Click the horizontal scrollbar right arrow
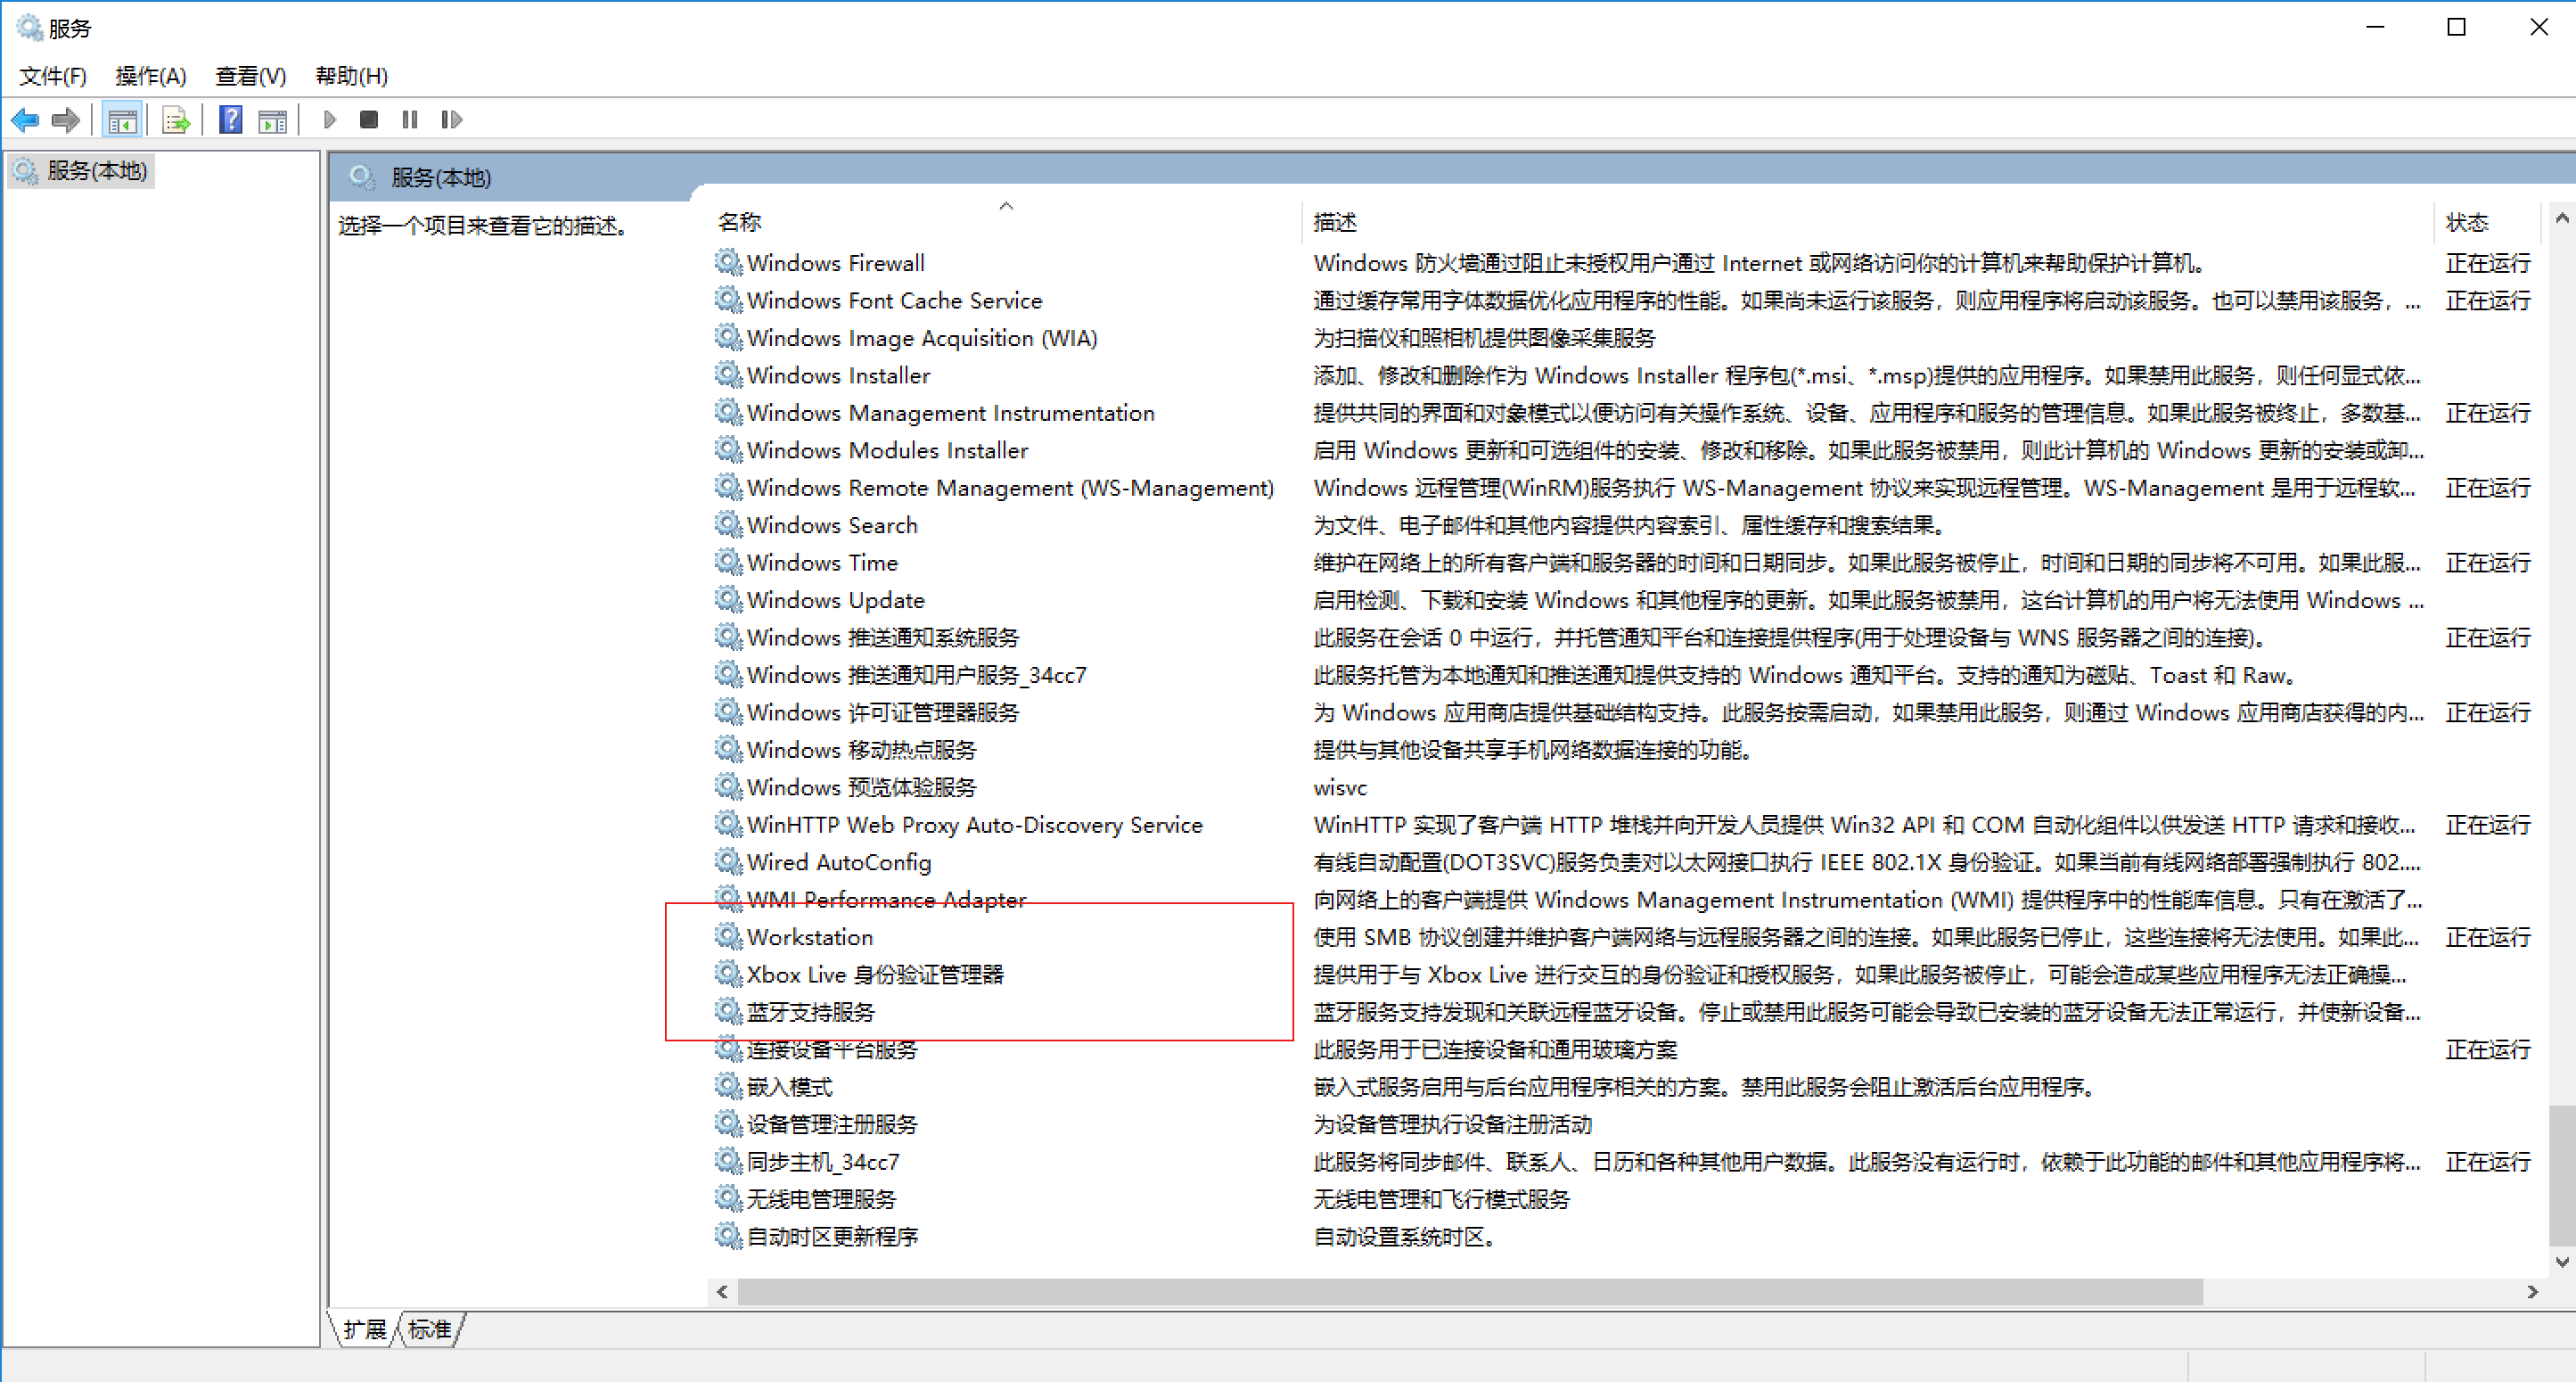 click(2532, 1292)
